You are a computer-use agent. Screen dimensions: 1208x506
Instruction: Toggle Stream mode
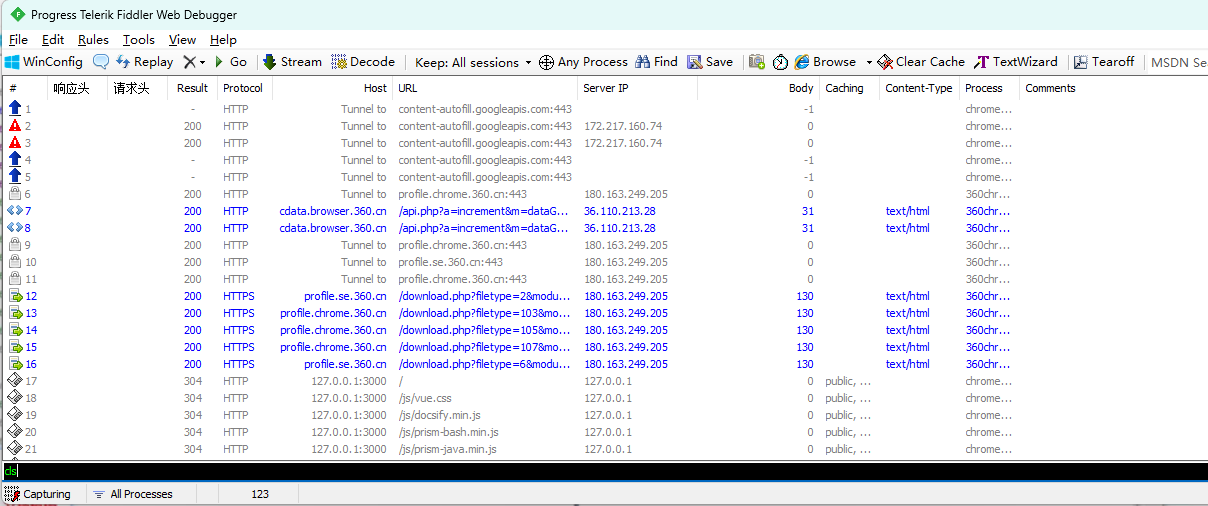click(x=292, y=62)
